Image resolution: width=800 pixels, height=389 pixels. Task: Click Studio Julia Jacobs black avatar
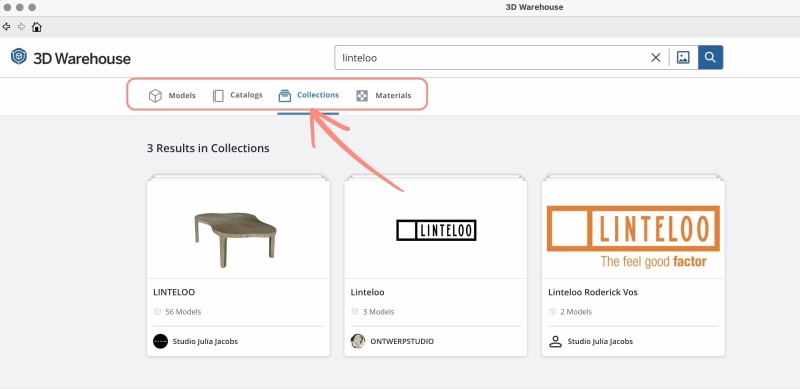click(x=160, y=341)
